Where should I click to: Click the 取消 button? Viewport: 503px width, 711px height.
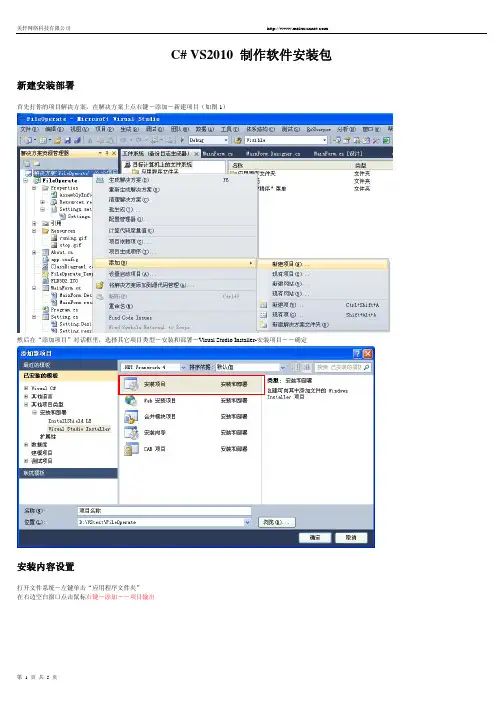pos(351,537)
